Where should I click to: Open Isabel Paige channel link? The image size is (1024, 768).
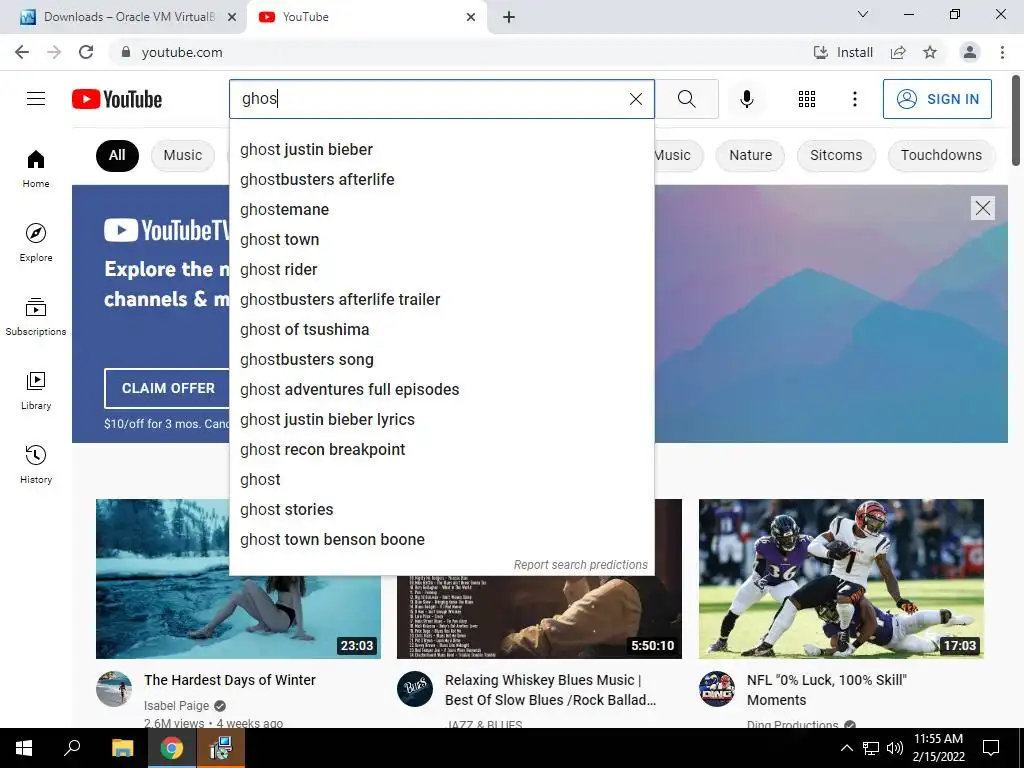click(x=176, y=706)
